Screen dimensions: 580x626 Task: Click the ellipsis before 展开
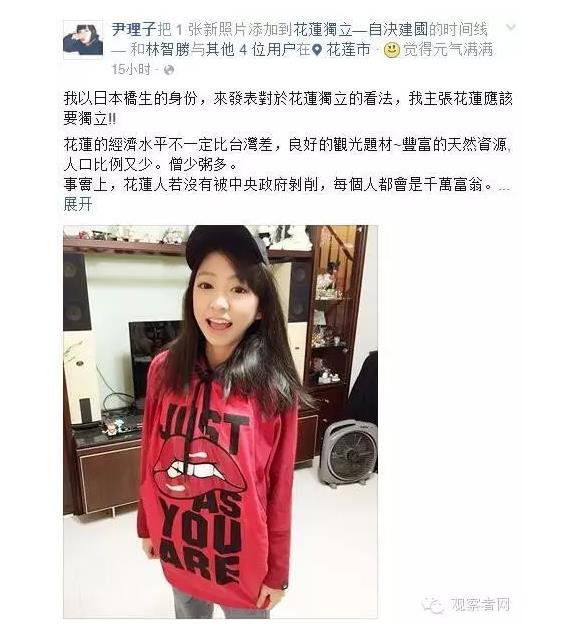[x=504, y=188]
